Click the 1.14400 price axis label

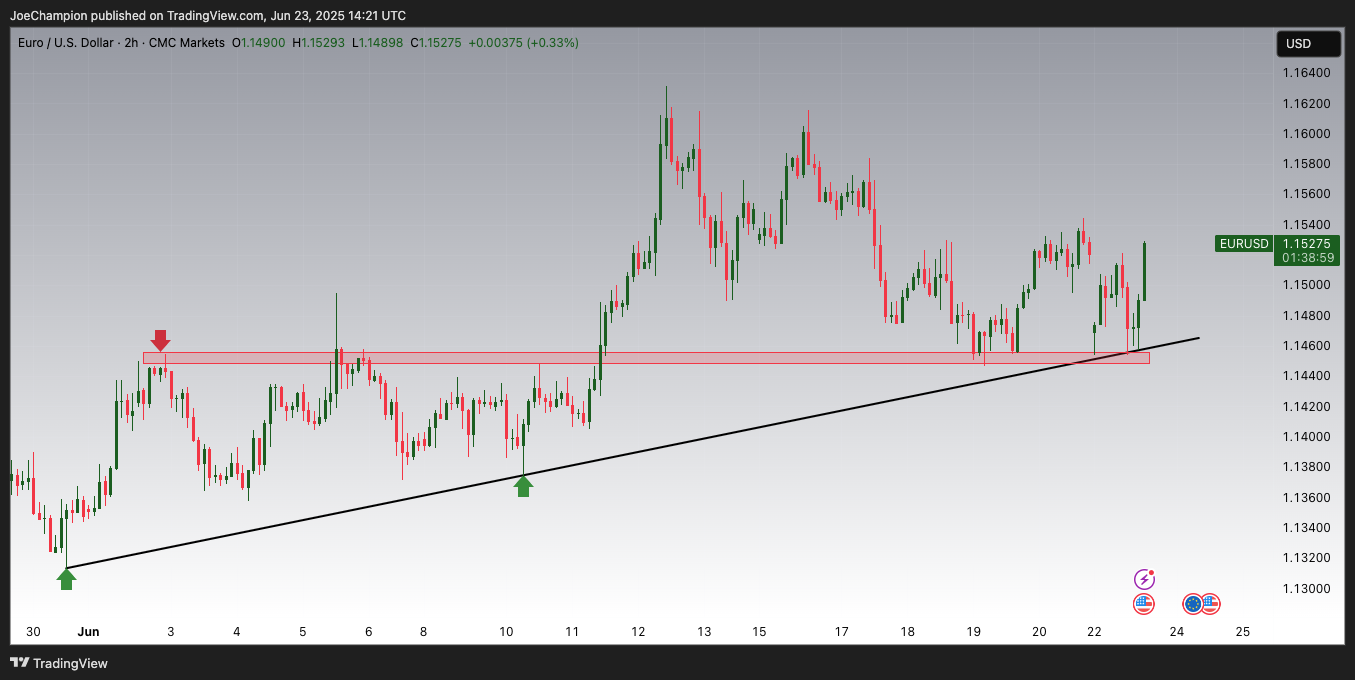point(1306,375)
